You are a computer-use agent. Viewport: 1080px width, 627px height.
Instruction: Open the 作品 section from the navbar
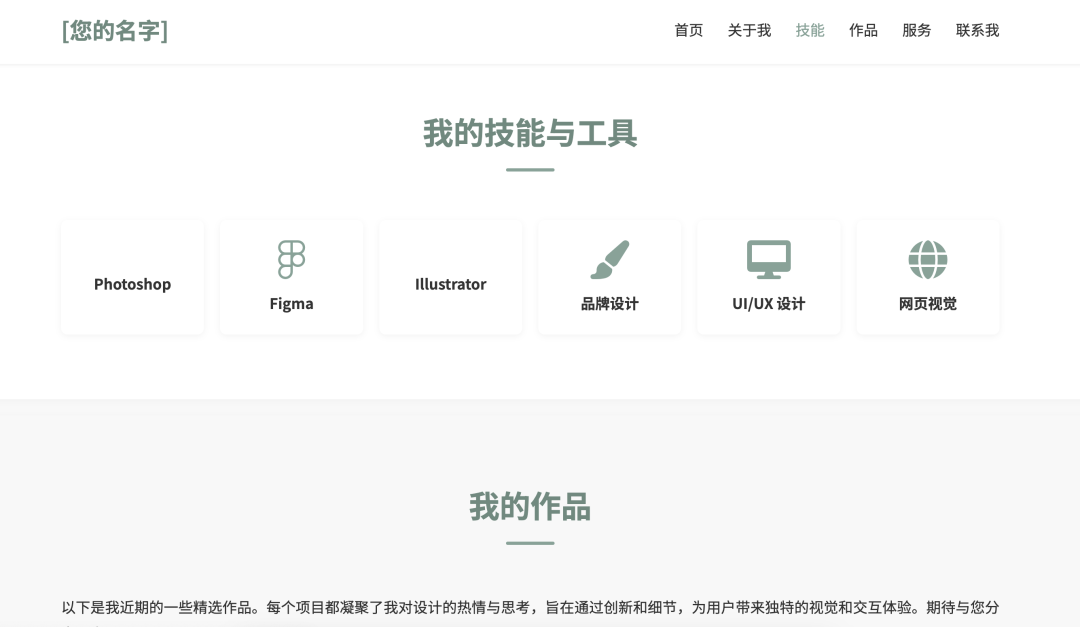[863, 31]
